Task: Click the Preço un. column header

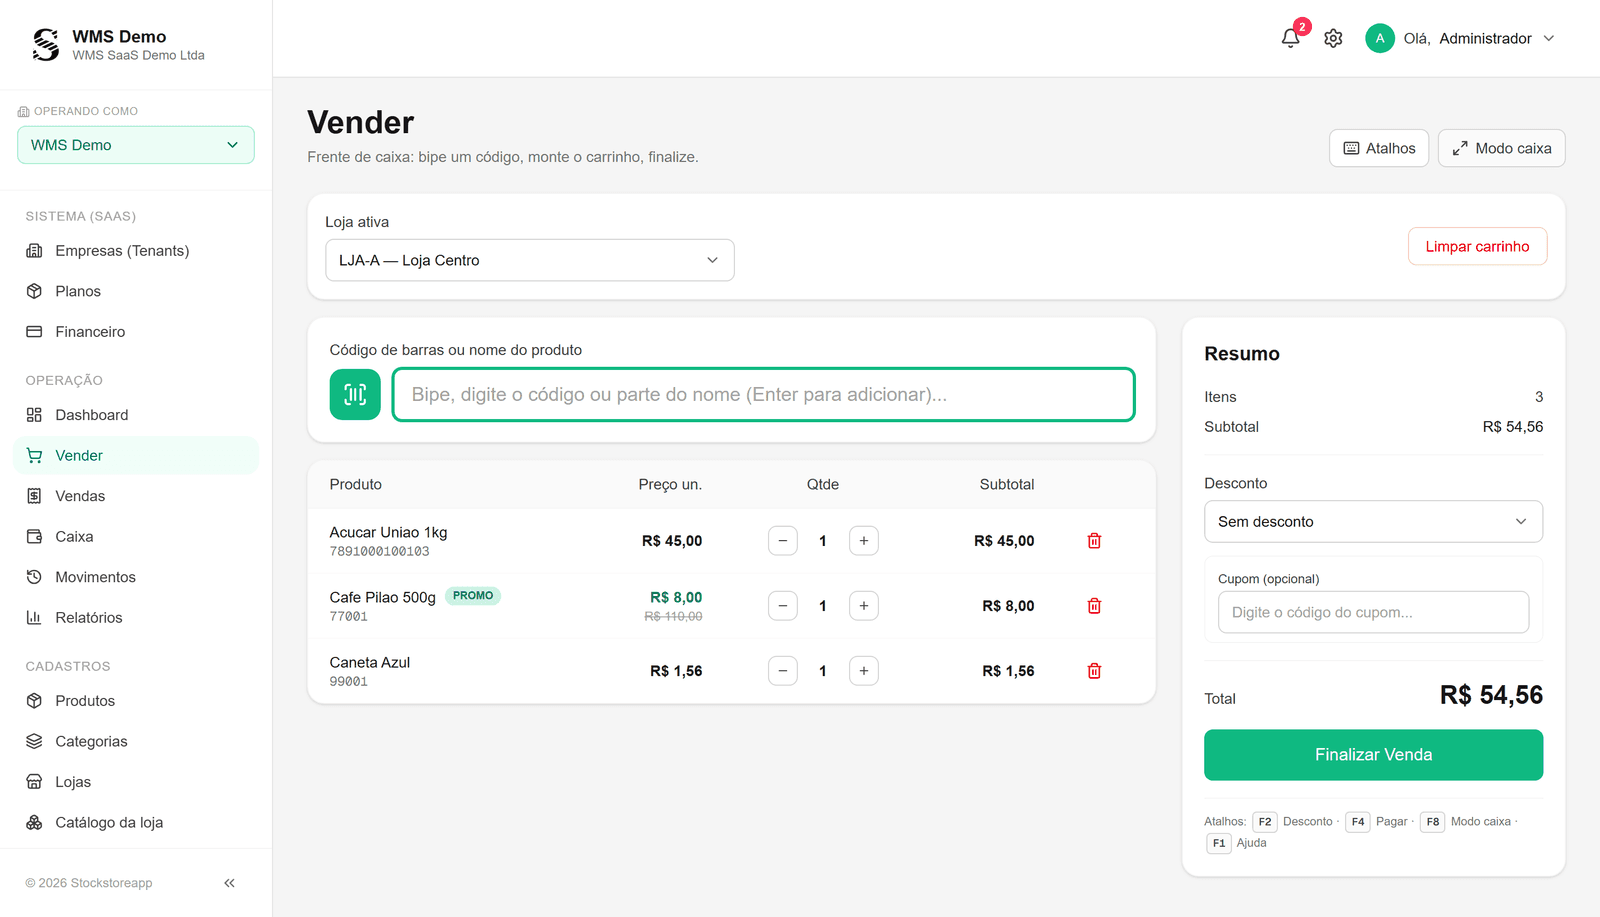Action: [x=670, y=484]
